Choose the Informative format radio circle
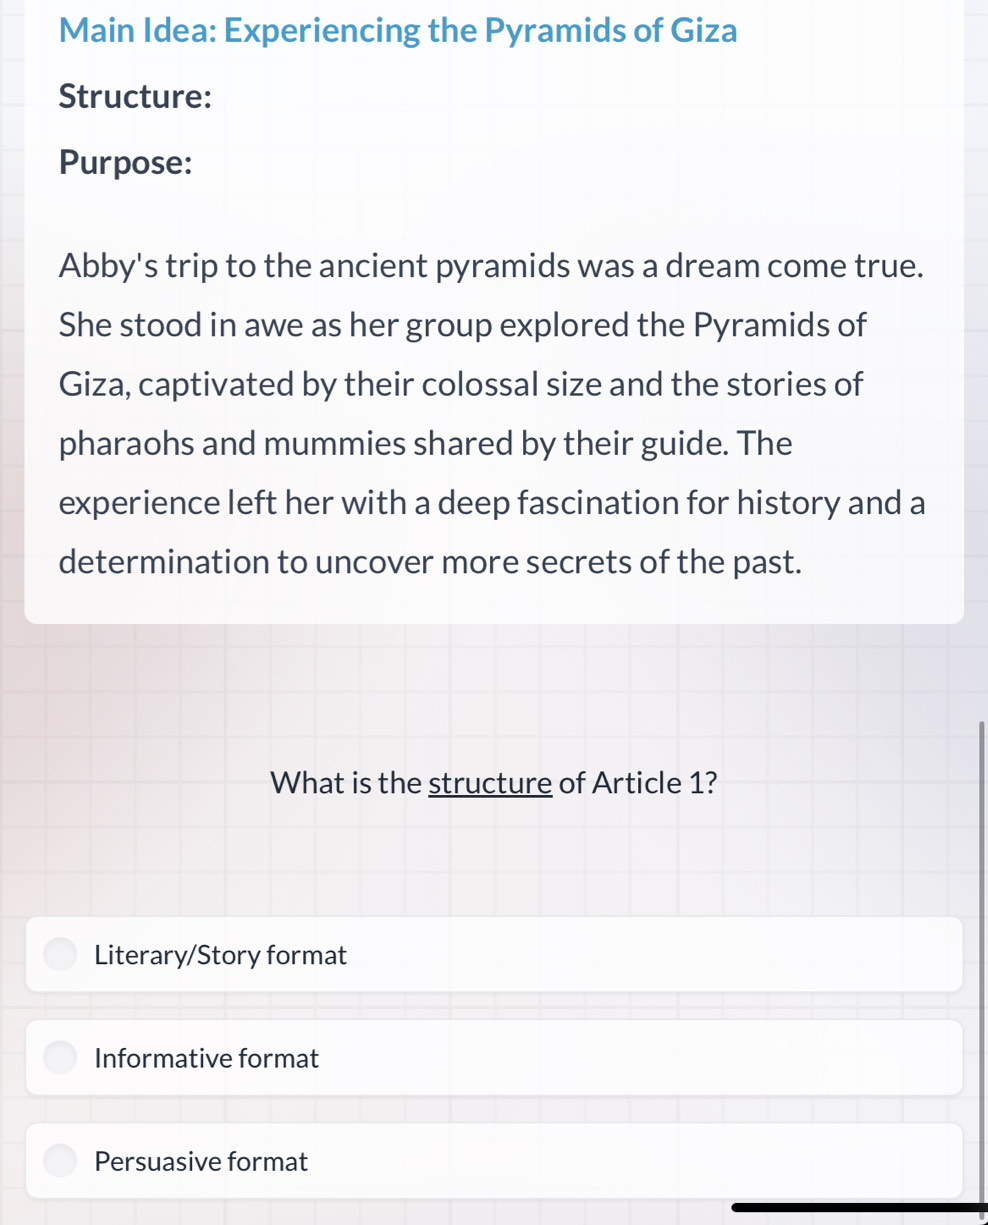This screenshot has width=988, height=1225. (60, 1057)
